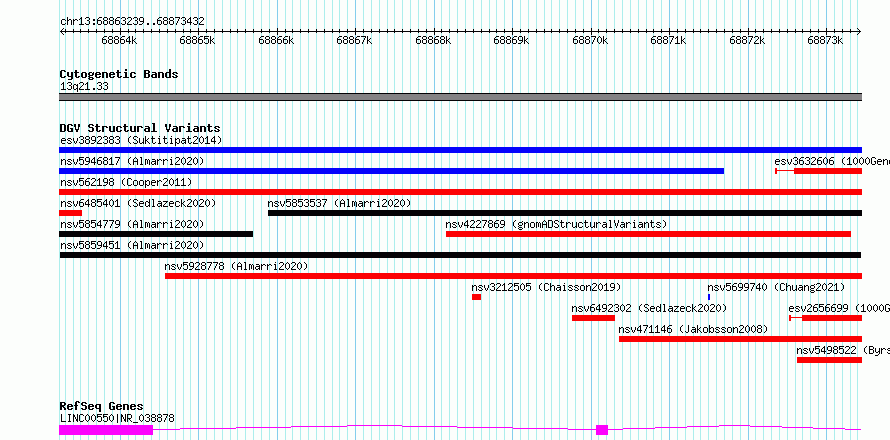Select the red nsv4227869 variant bar
This screenshot has width=890, height=440.
point(648,234)
